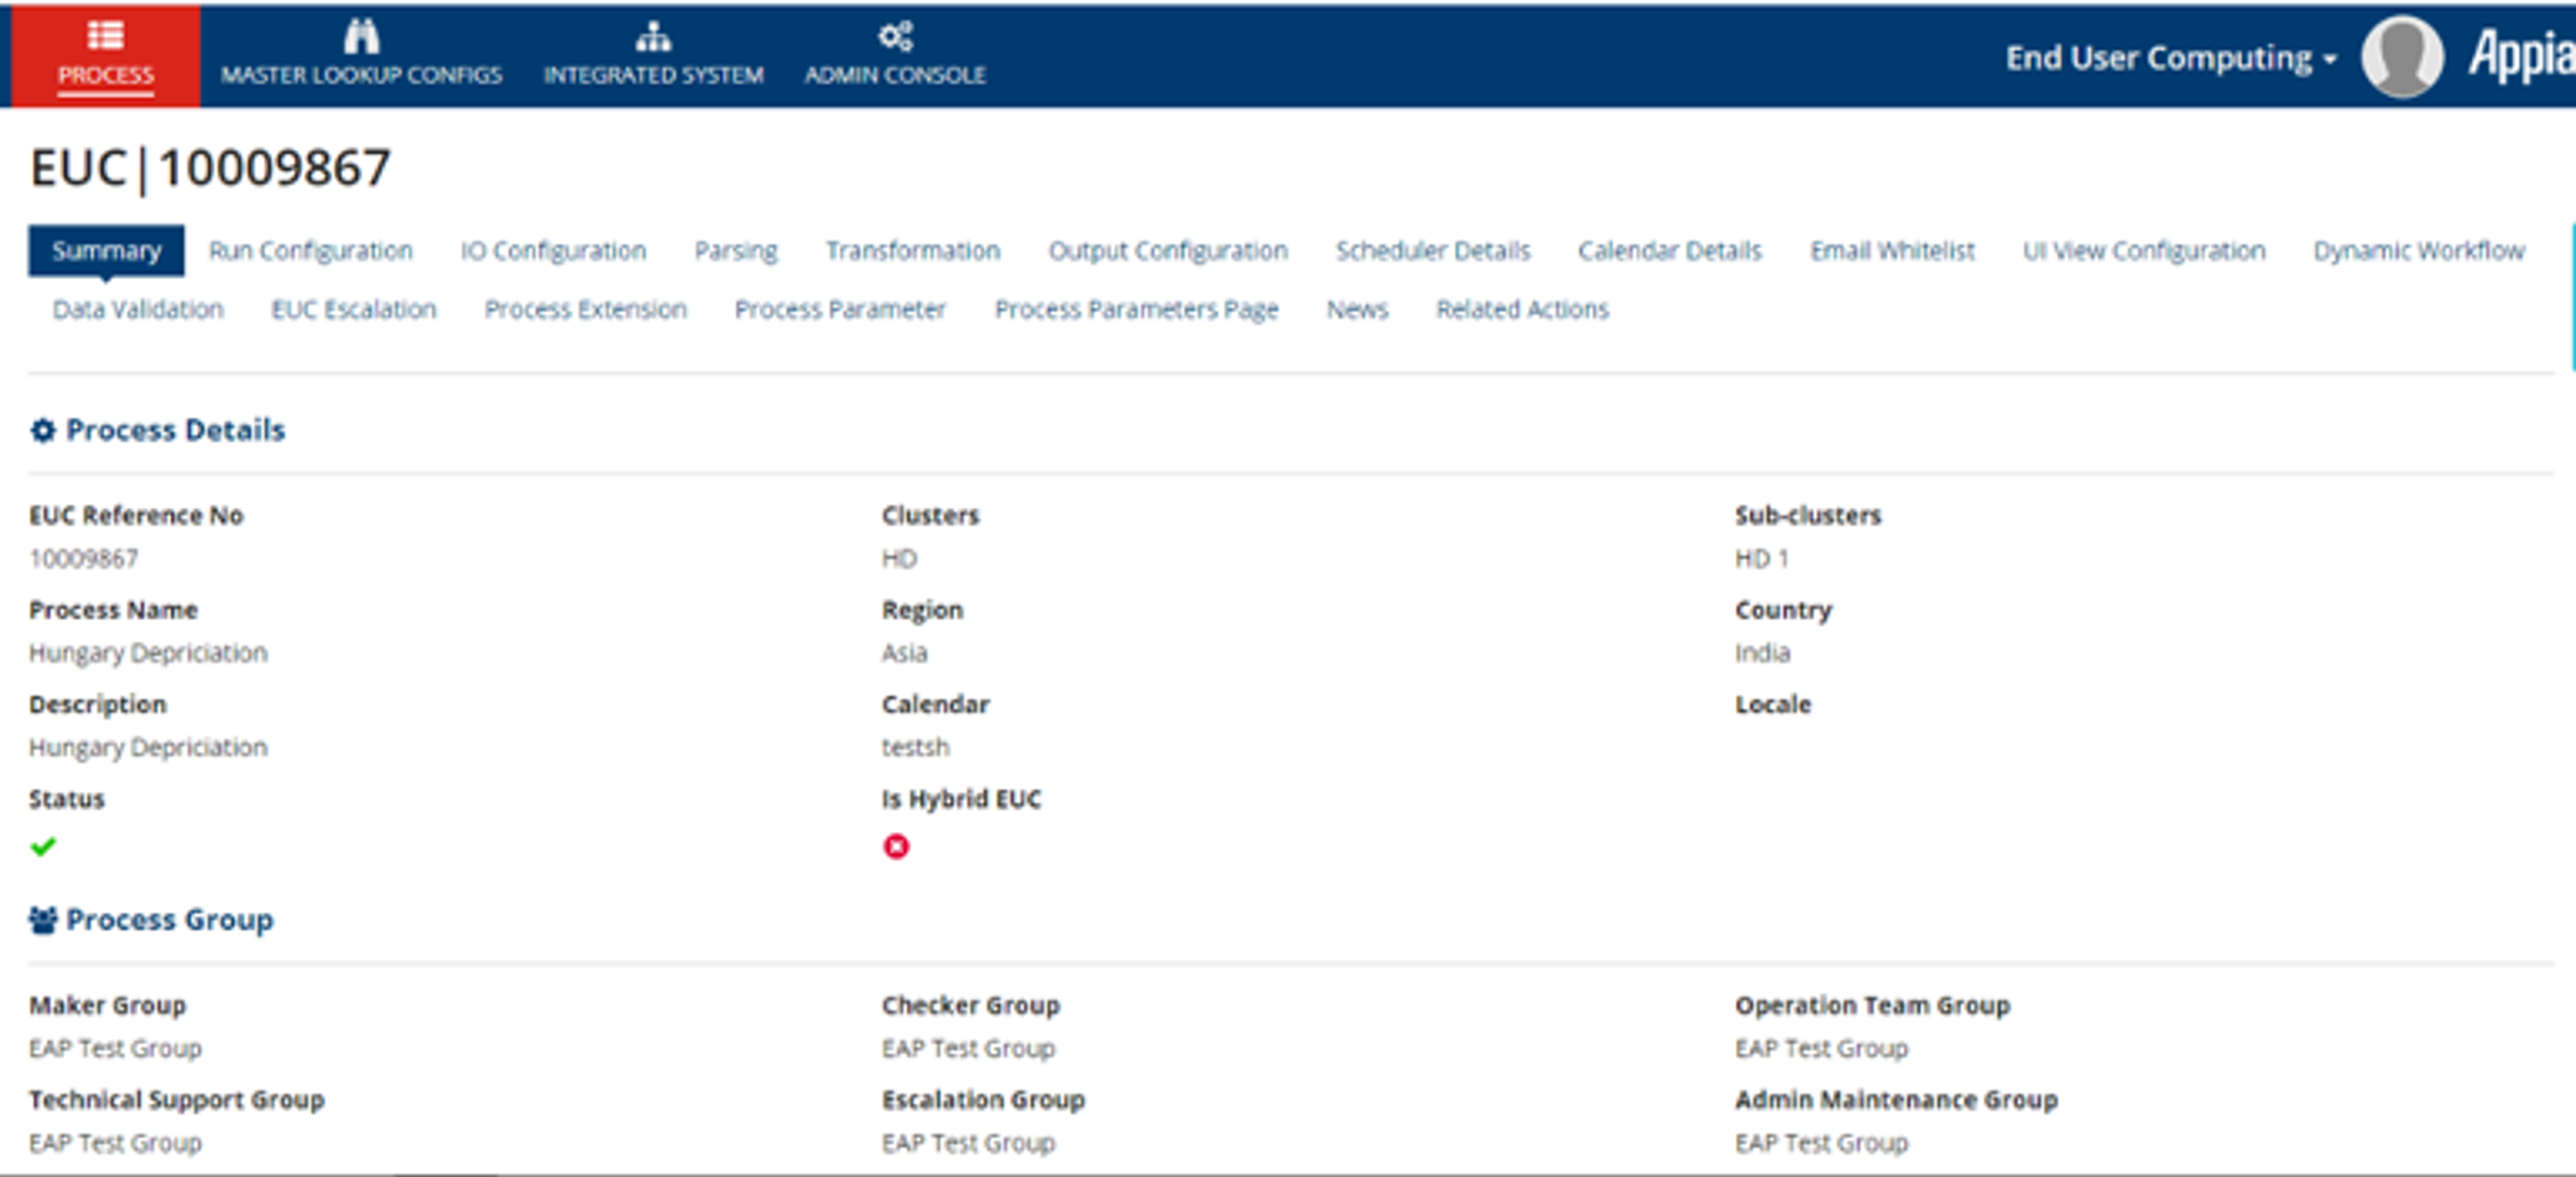Open the Email Whitelist tab
The width and height of the screenshot is (2576, 1177).
[x=1892, y=250]
